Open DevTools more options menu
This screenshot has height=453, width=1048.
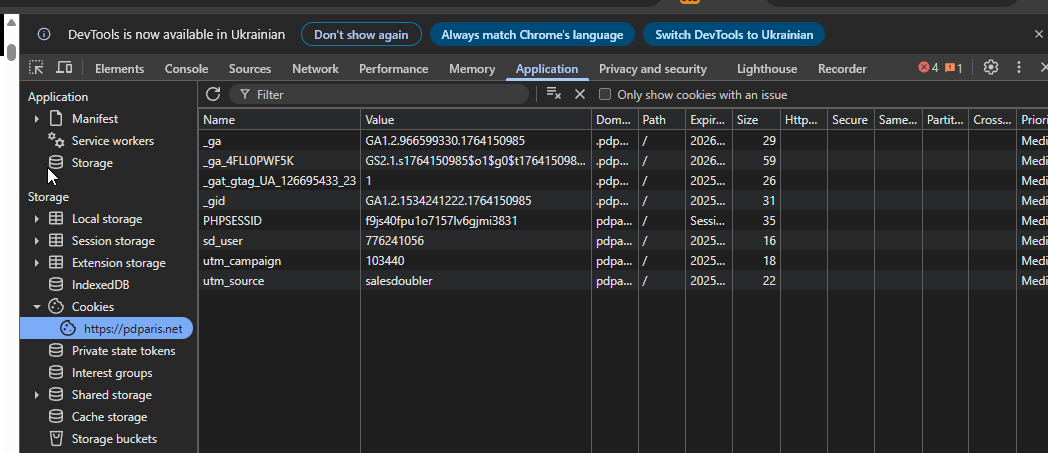(1019, 68)
